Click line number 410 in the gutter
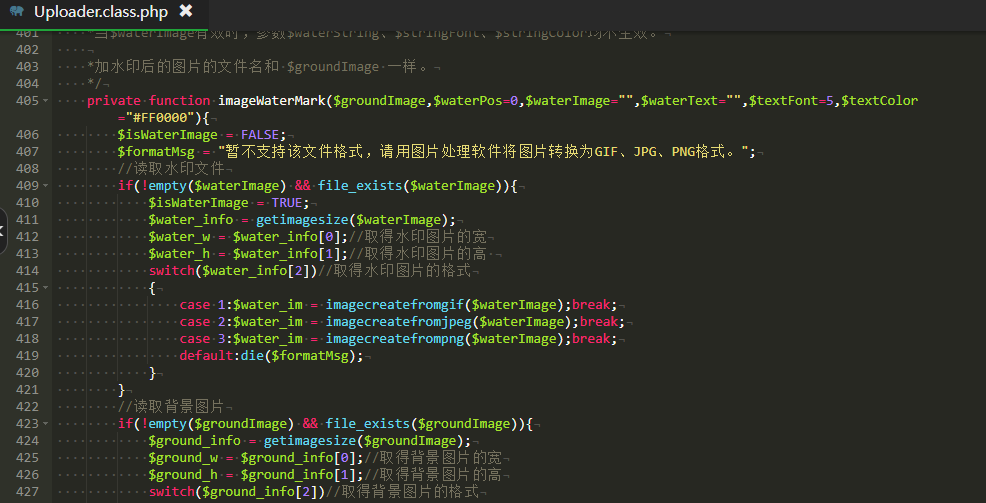The width and height of the screenshot is (986, 503). 27,202
